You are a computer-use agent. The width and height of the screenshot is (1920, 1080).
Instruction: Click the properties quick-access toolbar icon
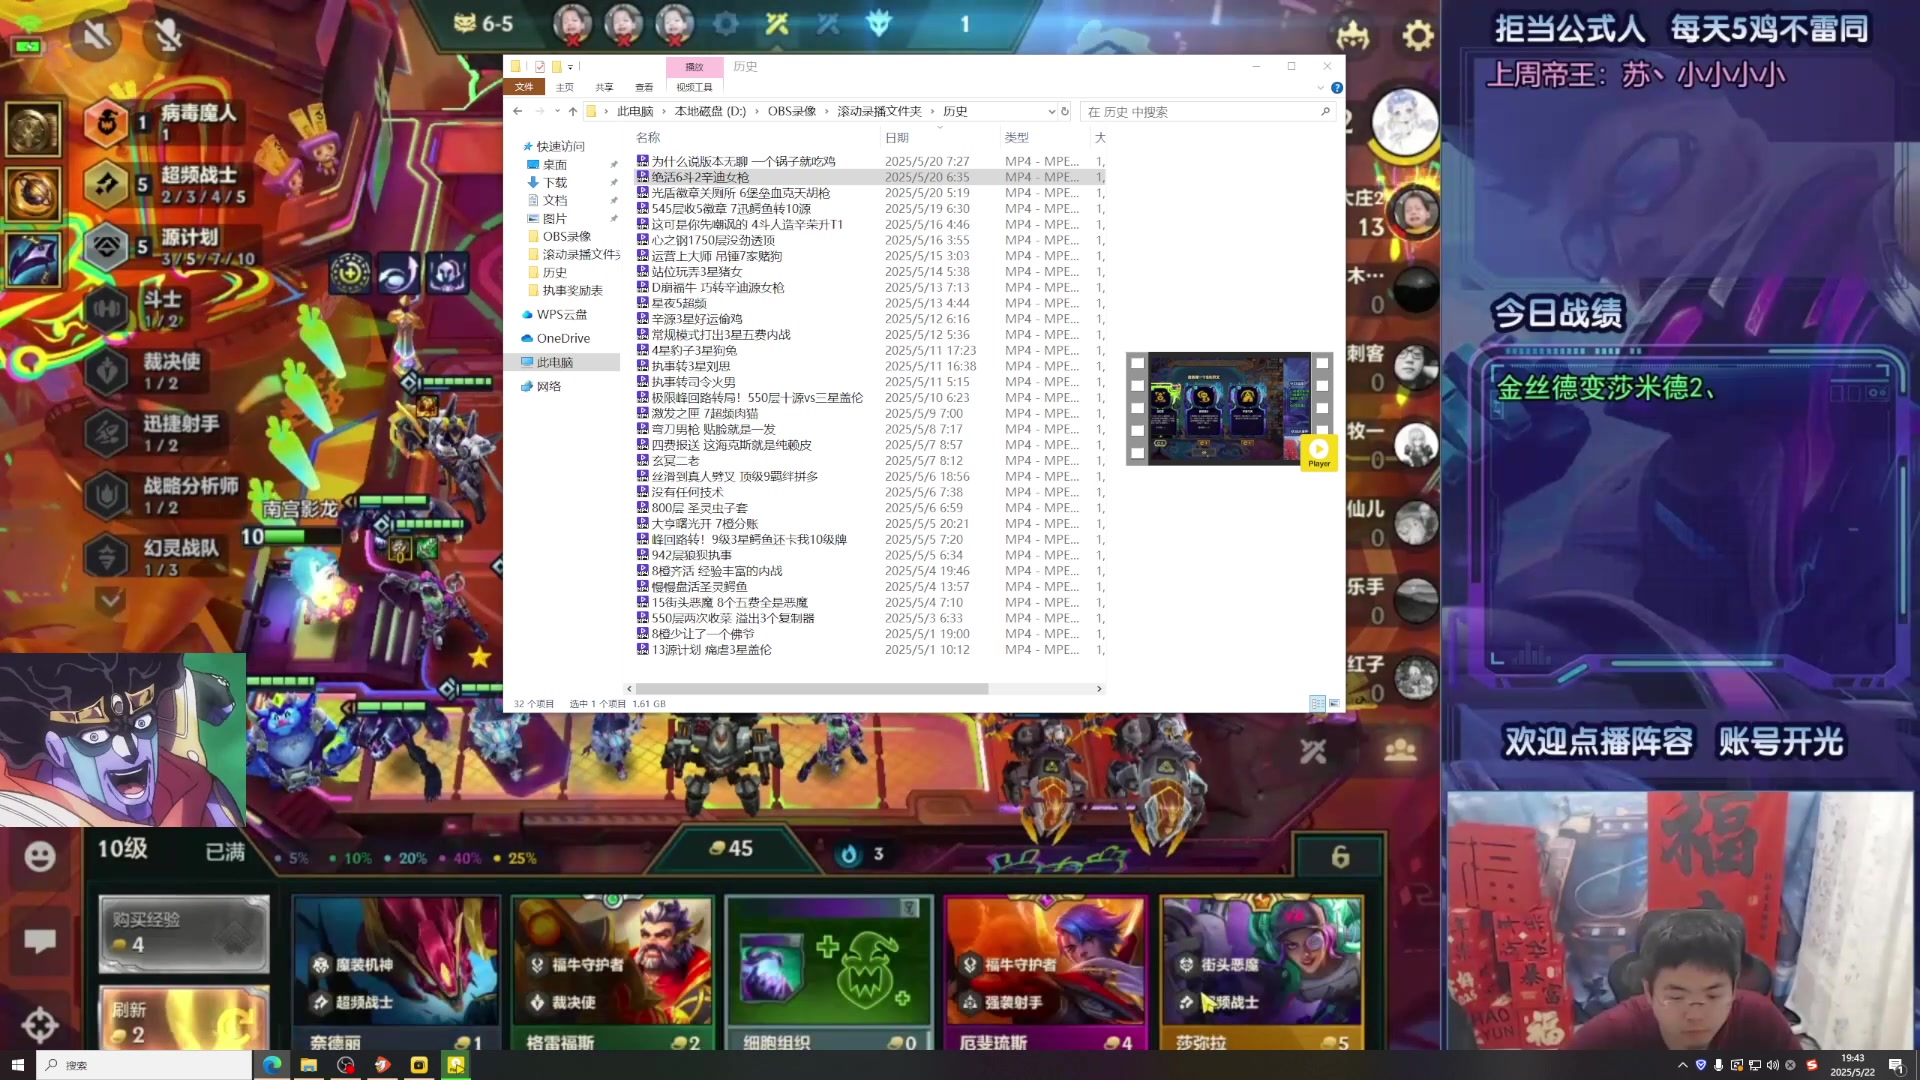click(540, 67)
